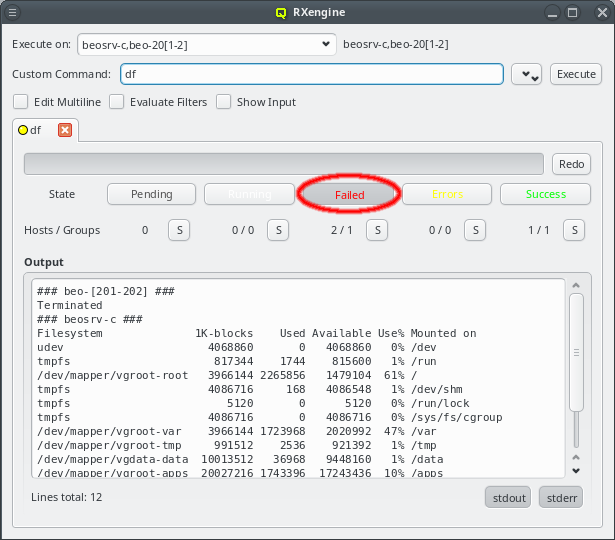
Task: Click the S button under Success
Action: click(x=574, y=230)
